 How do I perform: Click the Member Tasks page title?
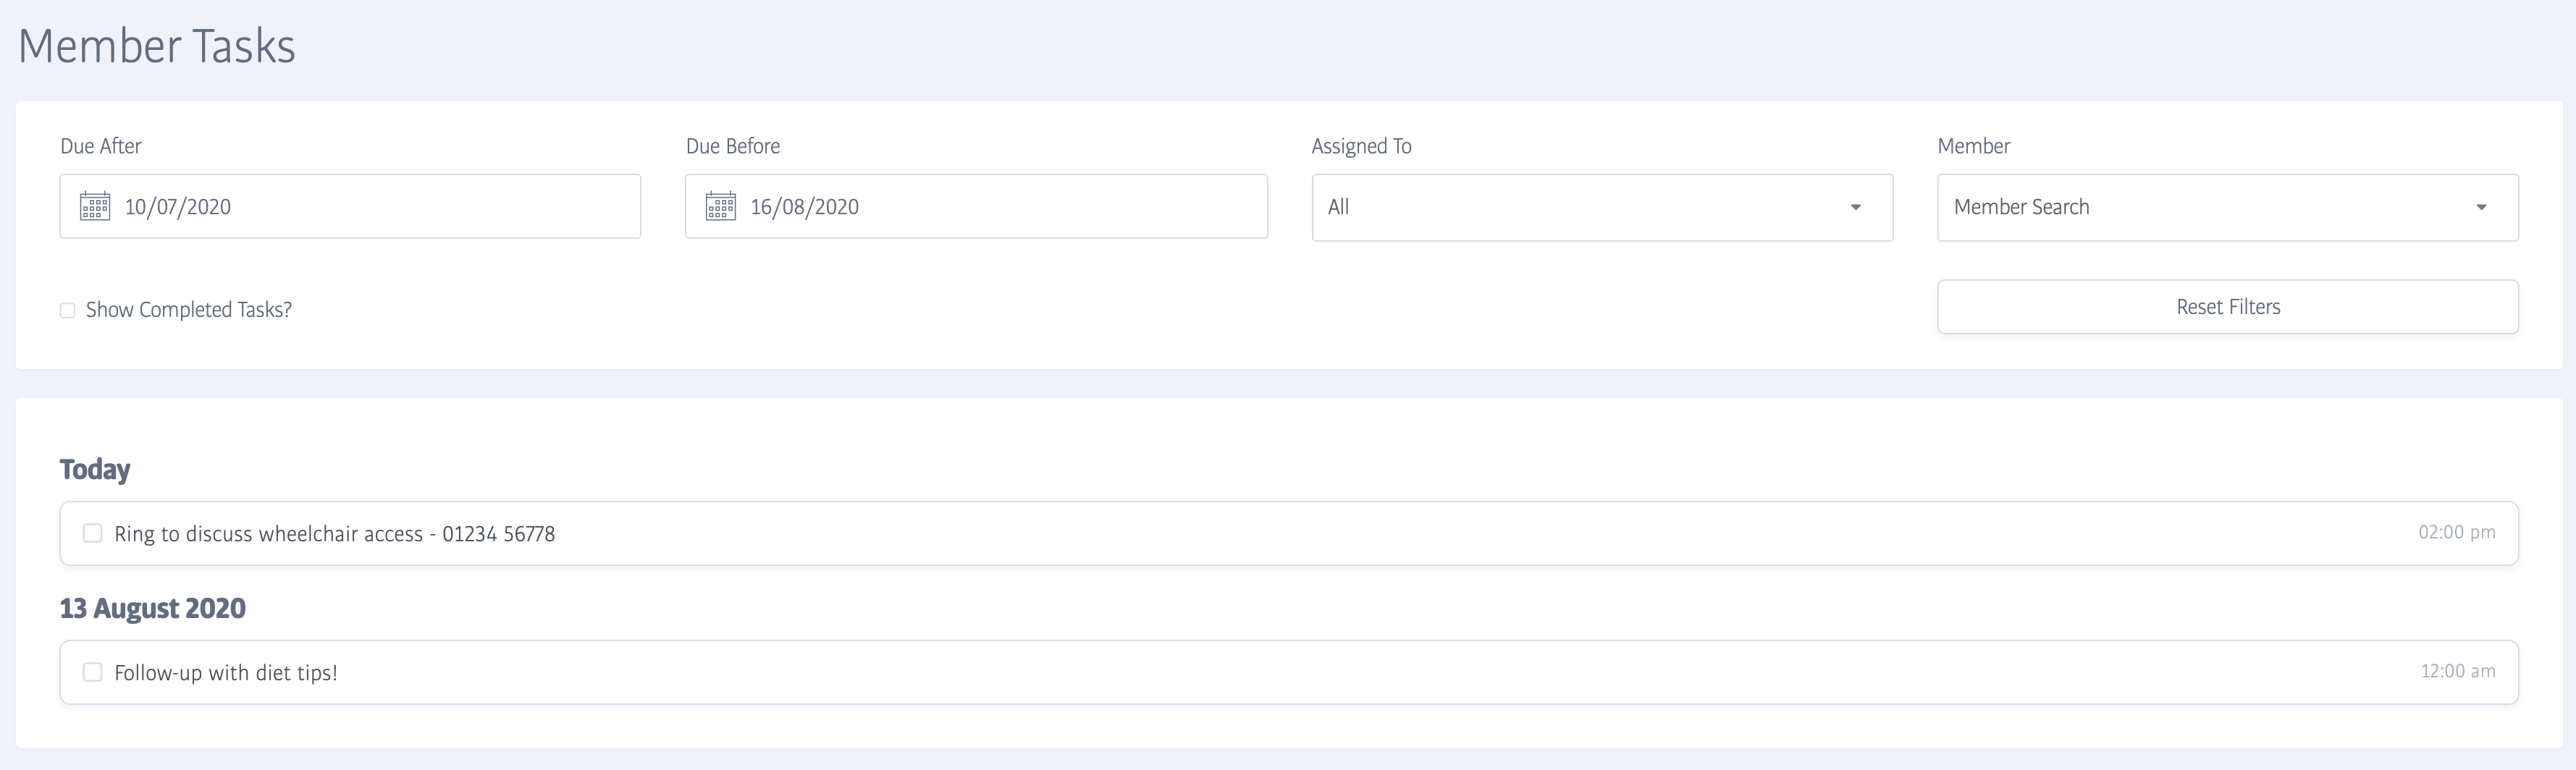(x=157, y=46)
